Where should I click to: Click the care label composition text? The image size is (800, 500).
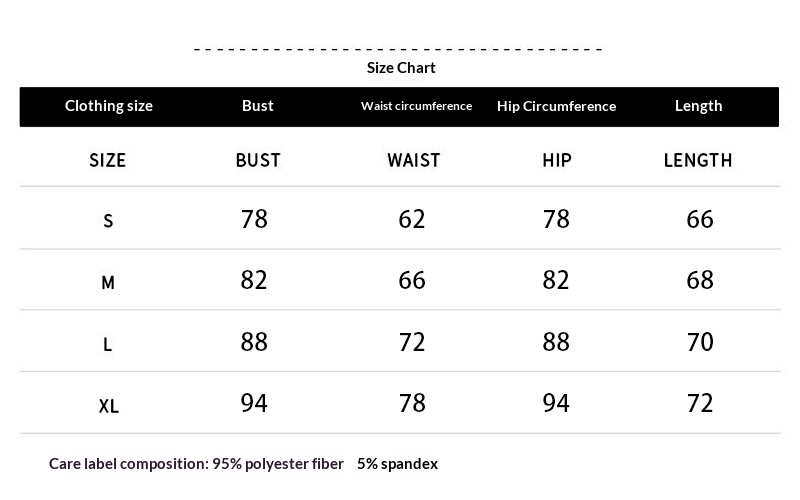tap(243, 464)
